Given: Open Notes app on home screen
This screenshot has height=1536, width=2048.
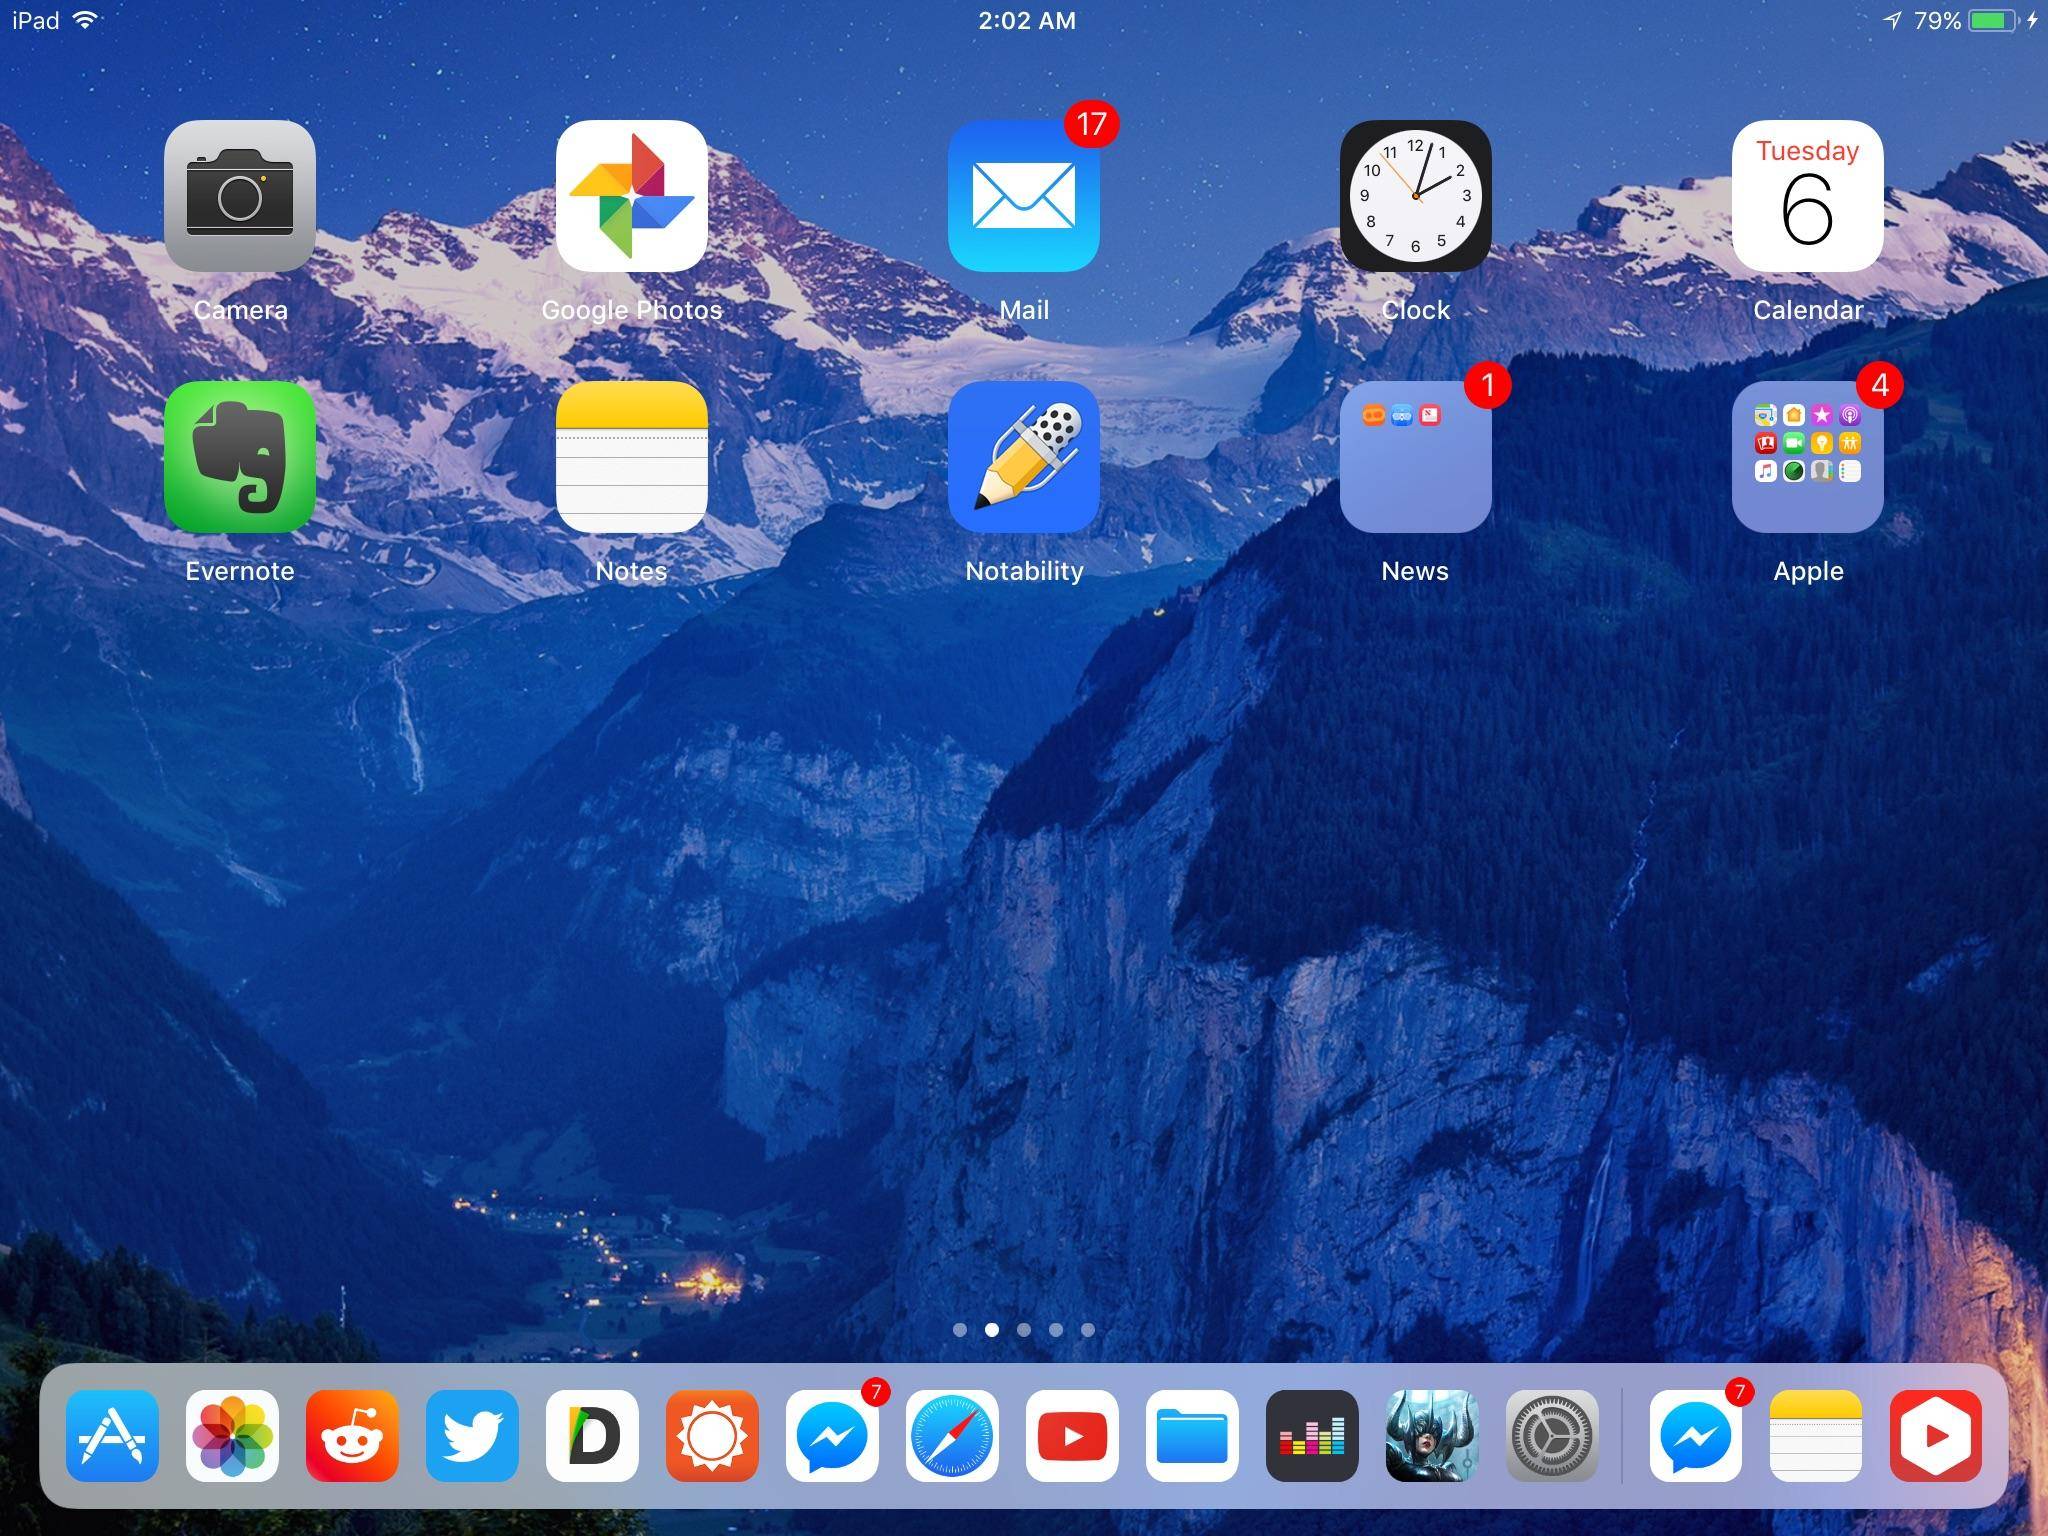Looking at the screenshot, I should coord(632,457).
